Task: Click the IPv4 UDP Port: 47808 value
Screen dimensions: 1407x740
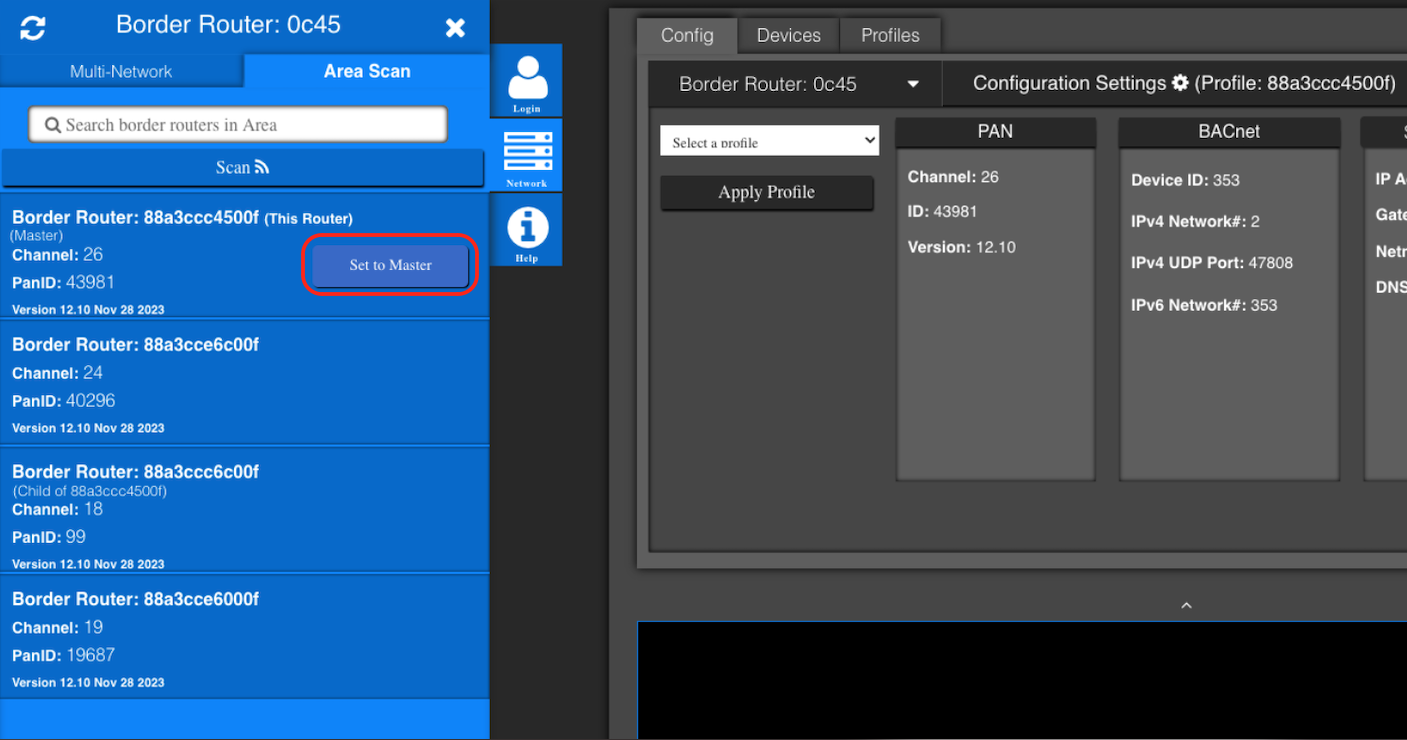Action: coord(1212,263)
